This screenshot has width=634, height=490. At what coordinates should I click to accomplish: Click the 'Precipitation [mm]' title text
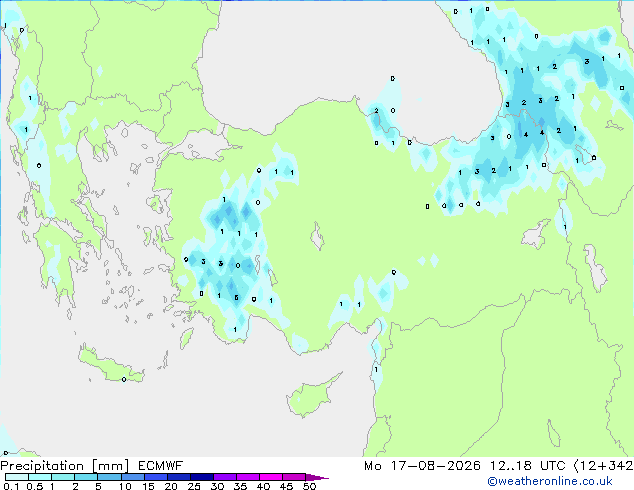65,466
